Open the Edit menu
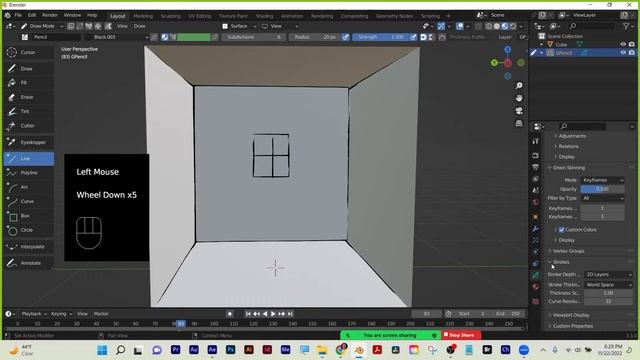This screenshot has height=360, width=640. 32,15
